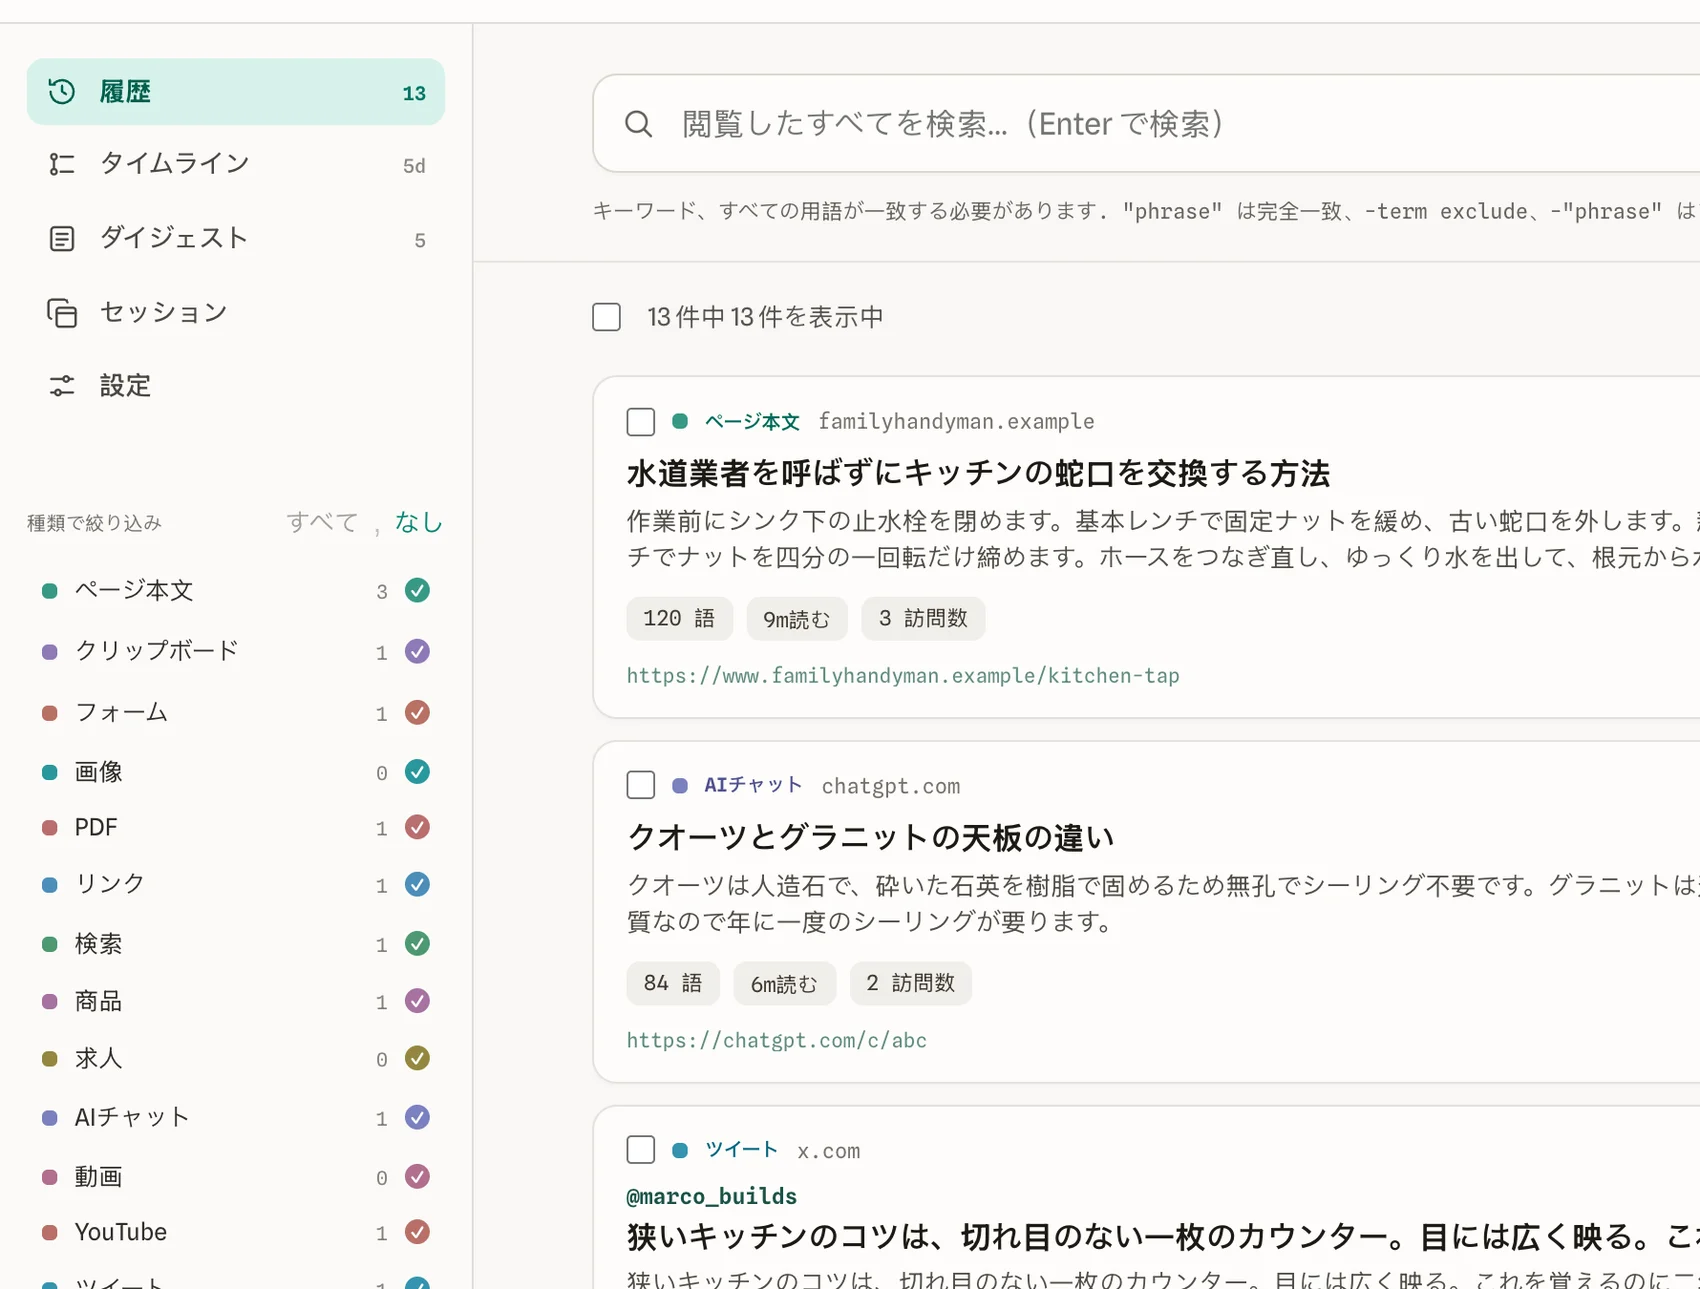Click the 9m読む reading-time chip
Viewport: 1700px width, 1289px height.
coord(797,619)
